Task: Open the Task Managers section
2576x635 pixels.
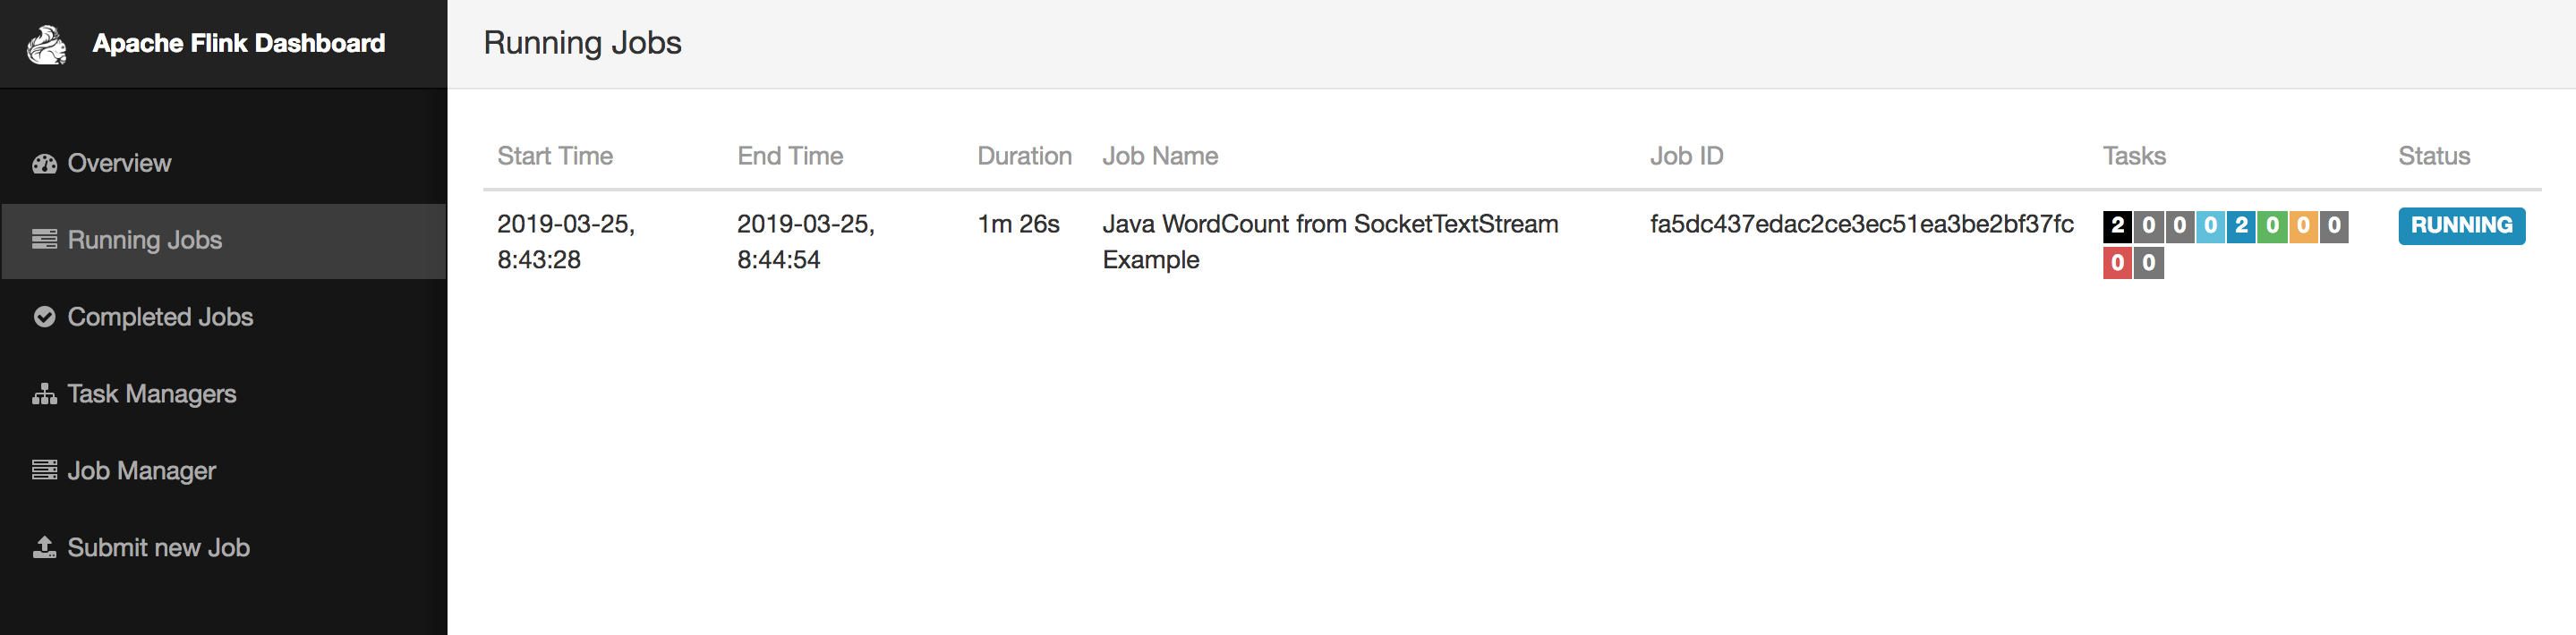Action: click(152, 394)
